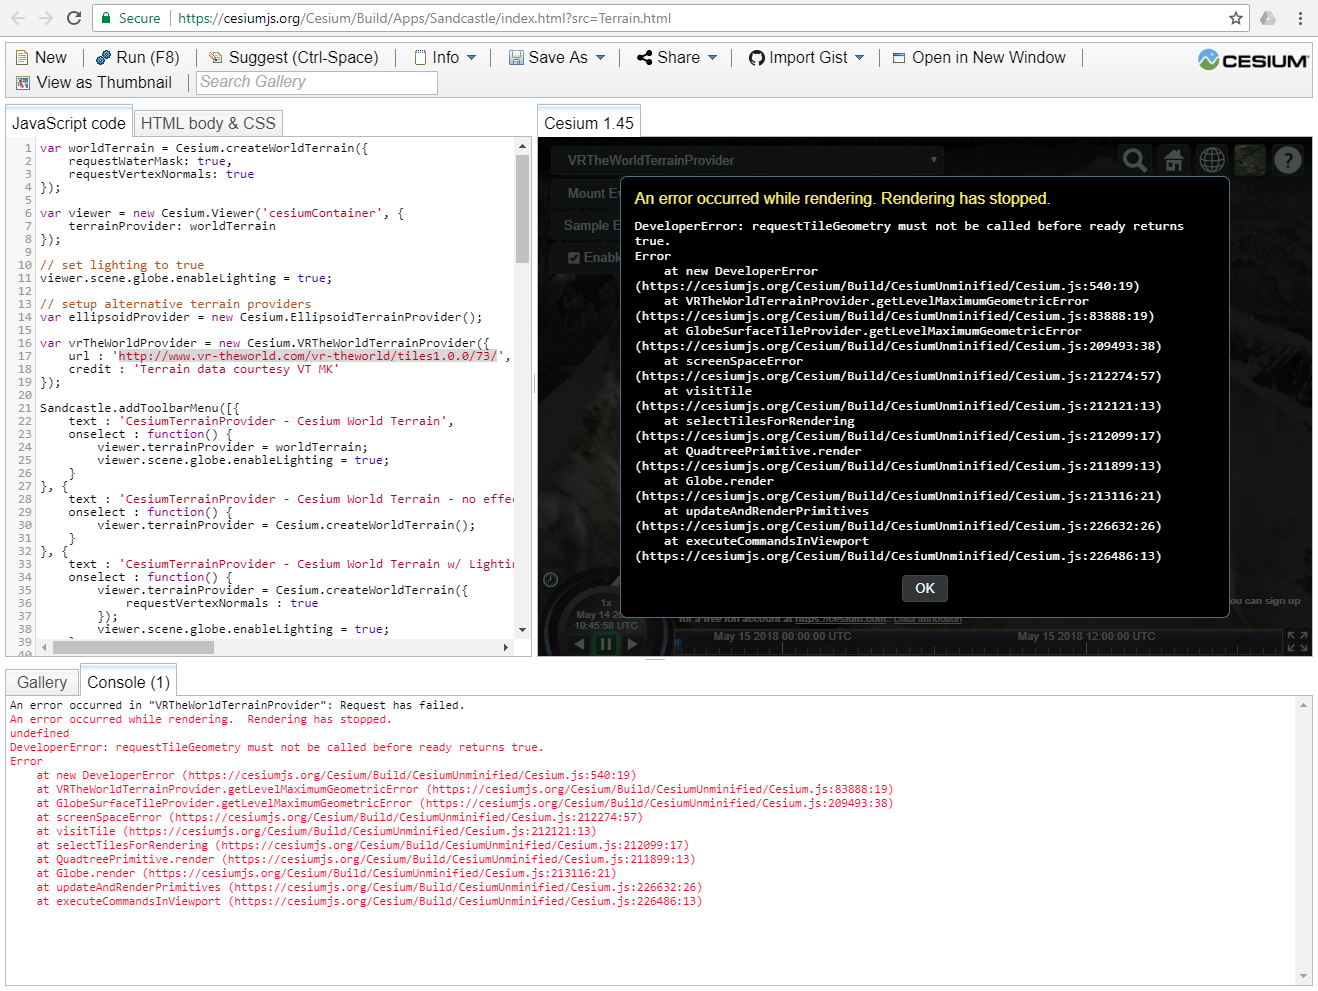1318x991 pixels.
Task: Click the Sample Everest toolbar button
Action: tap(588, 226)
